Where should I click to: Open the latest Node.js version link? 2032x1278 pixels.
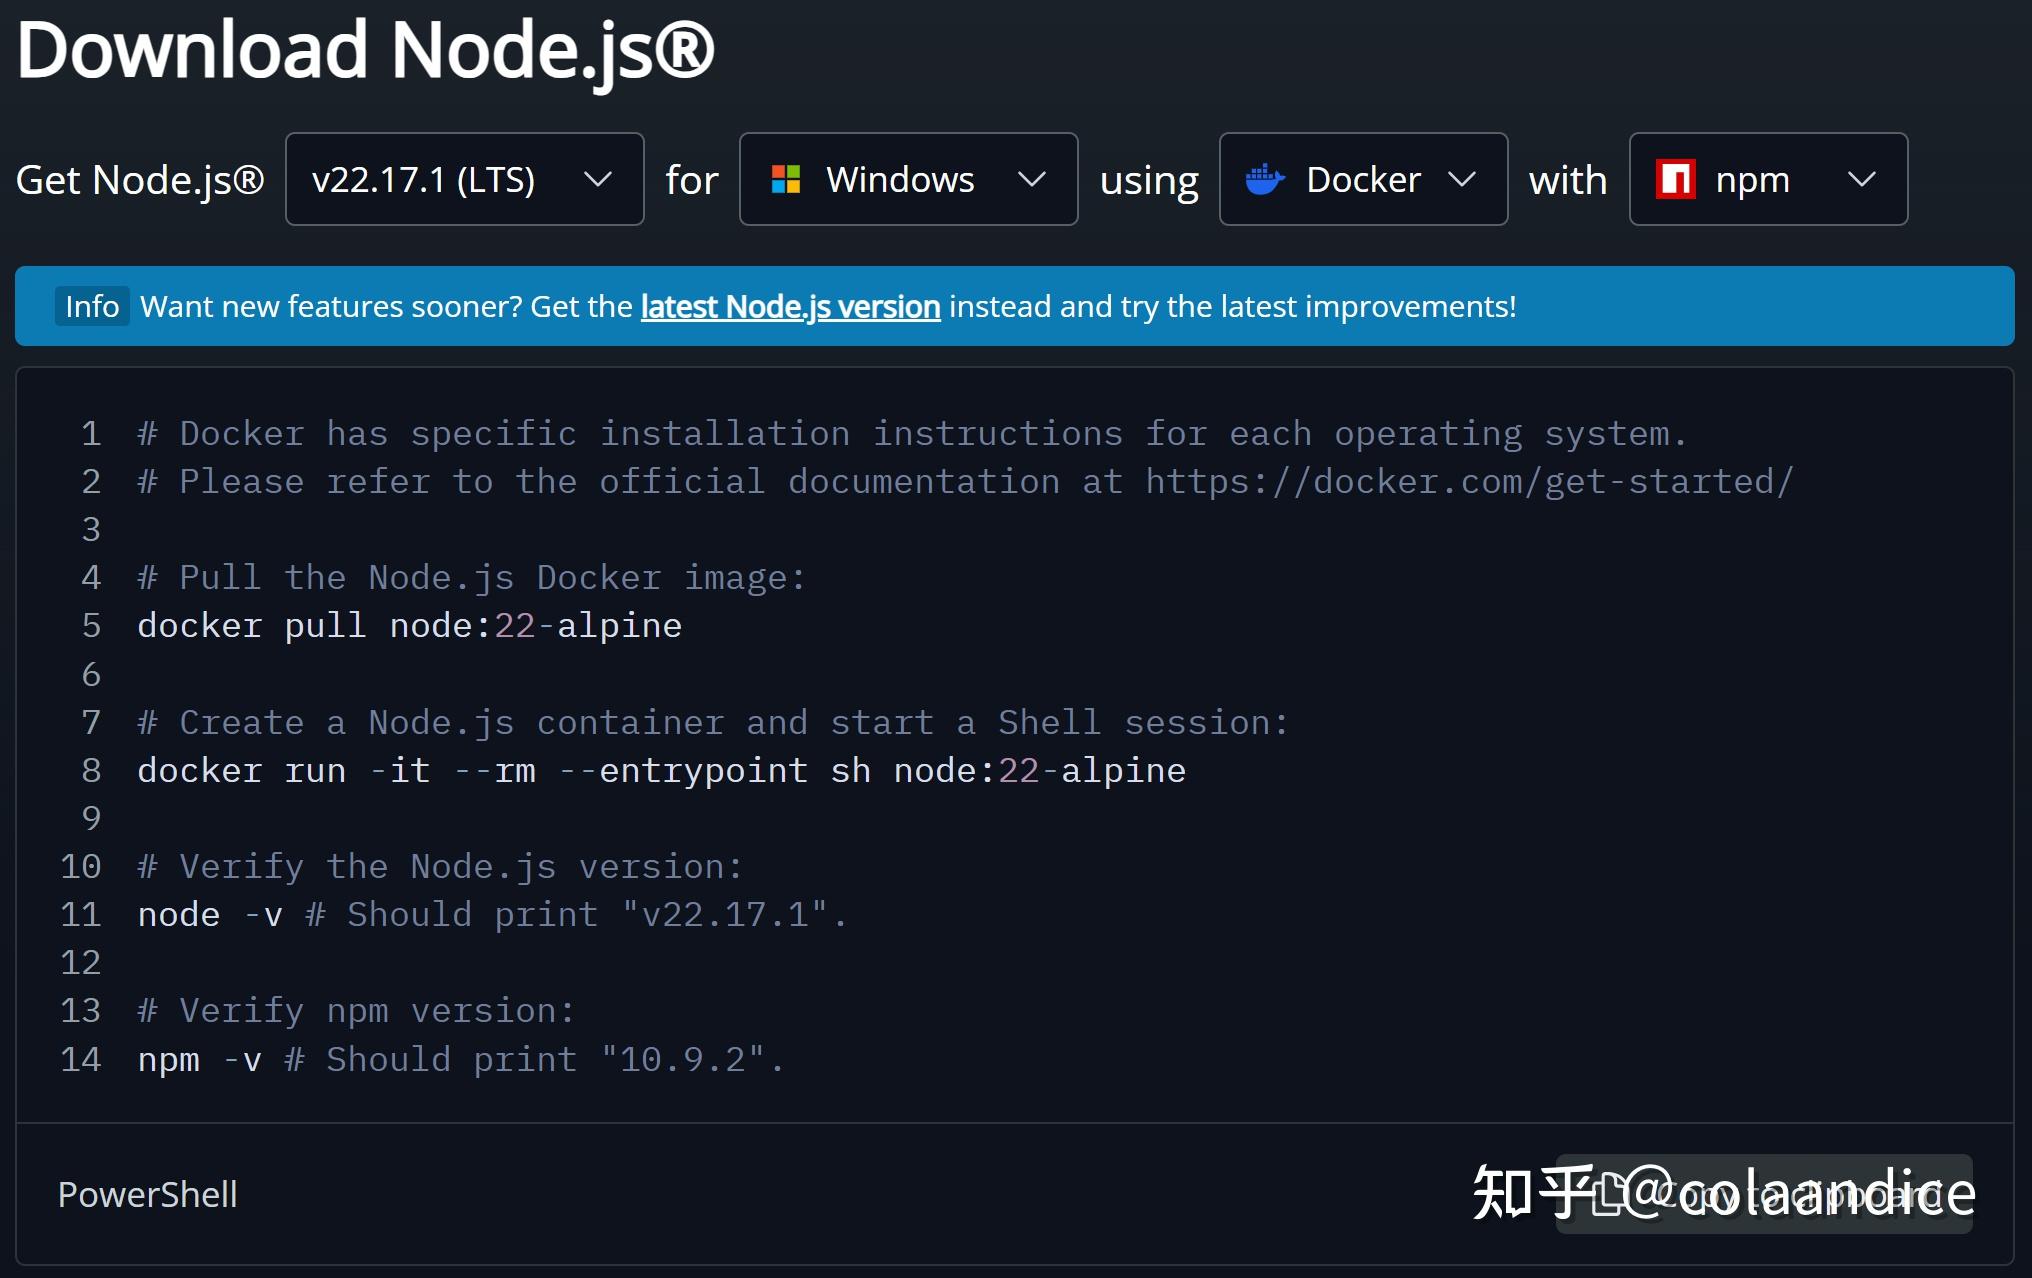[x=789, y=307]
